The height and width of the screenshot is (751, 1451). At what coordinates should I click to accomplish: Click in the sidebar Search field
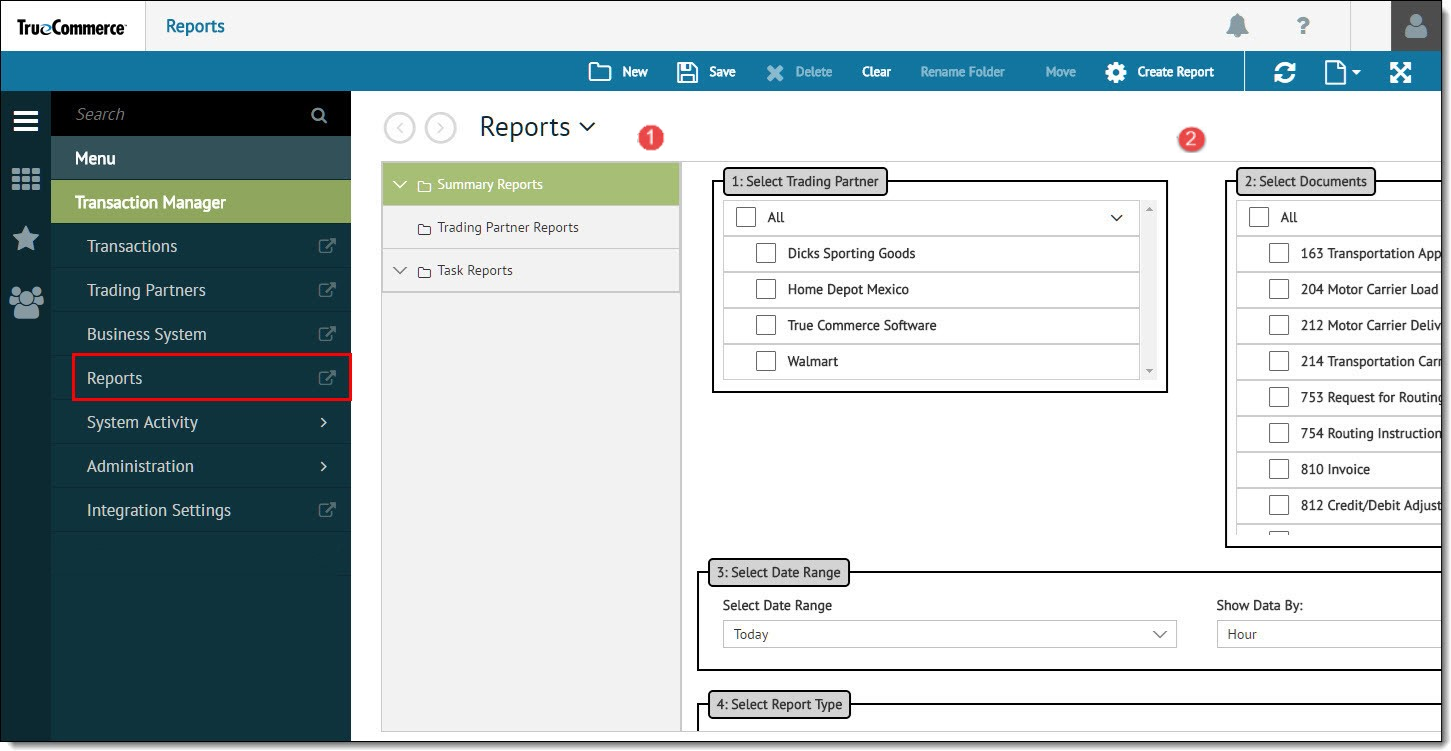[180, 113]
